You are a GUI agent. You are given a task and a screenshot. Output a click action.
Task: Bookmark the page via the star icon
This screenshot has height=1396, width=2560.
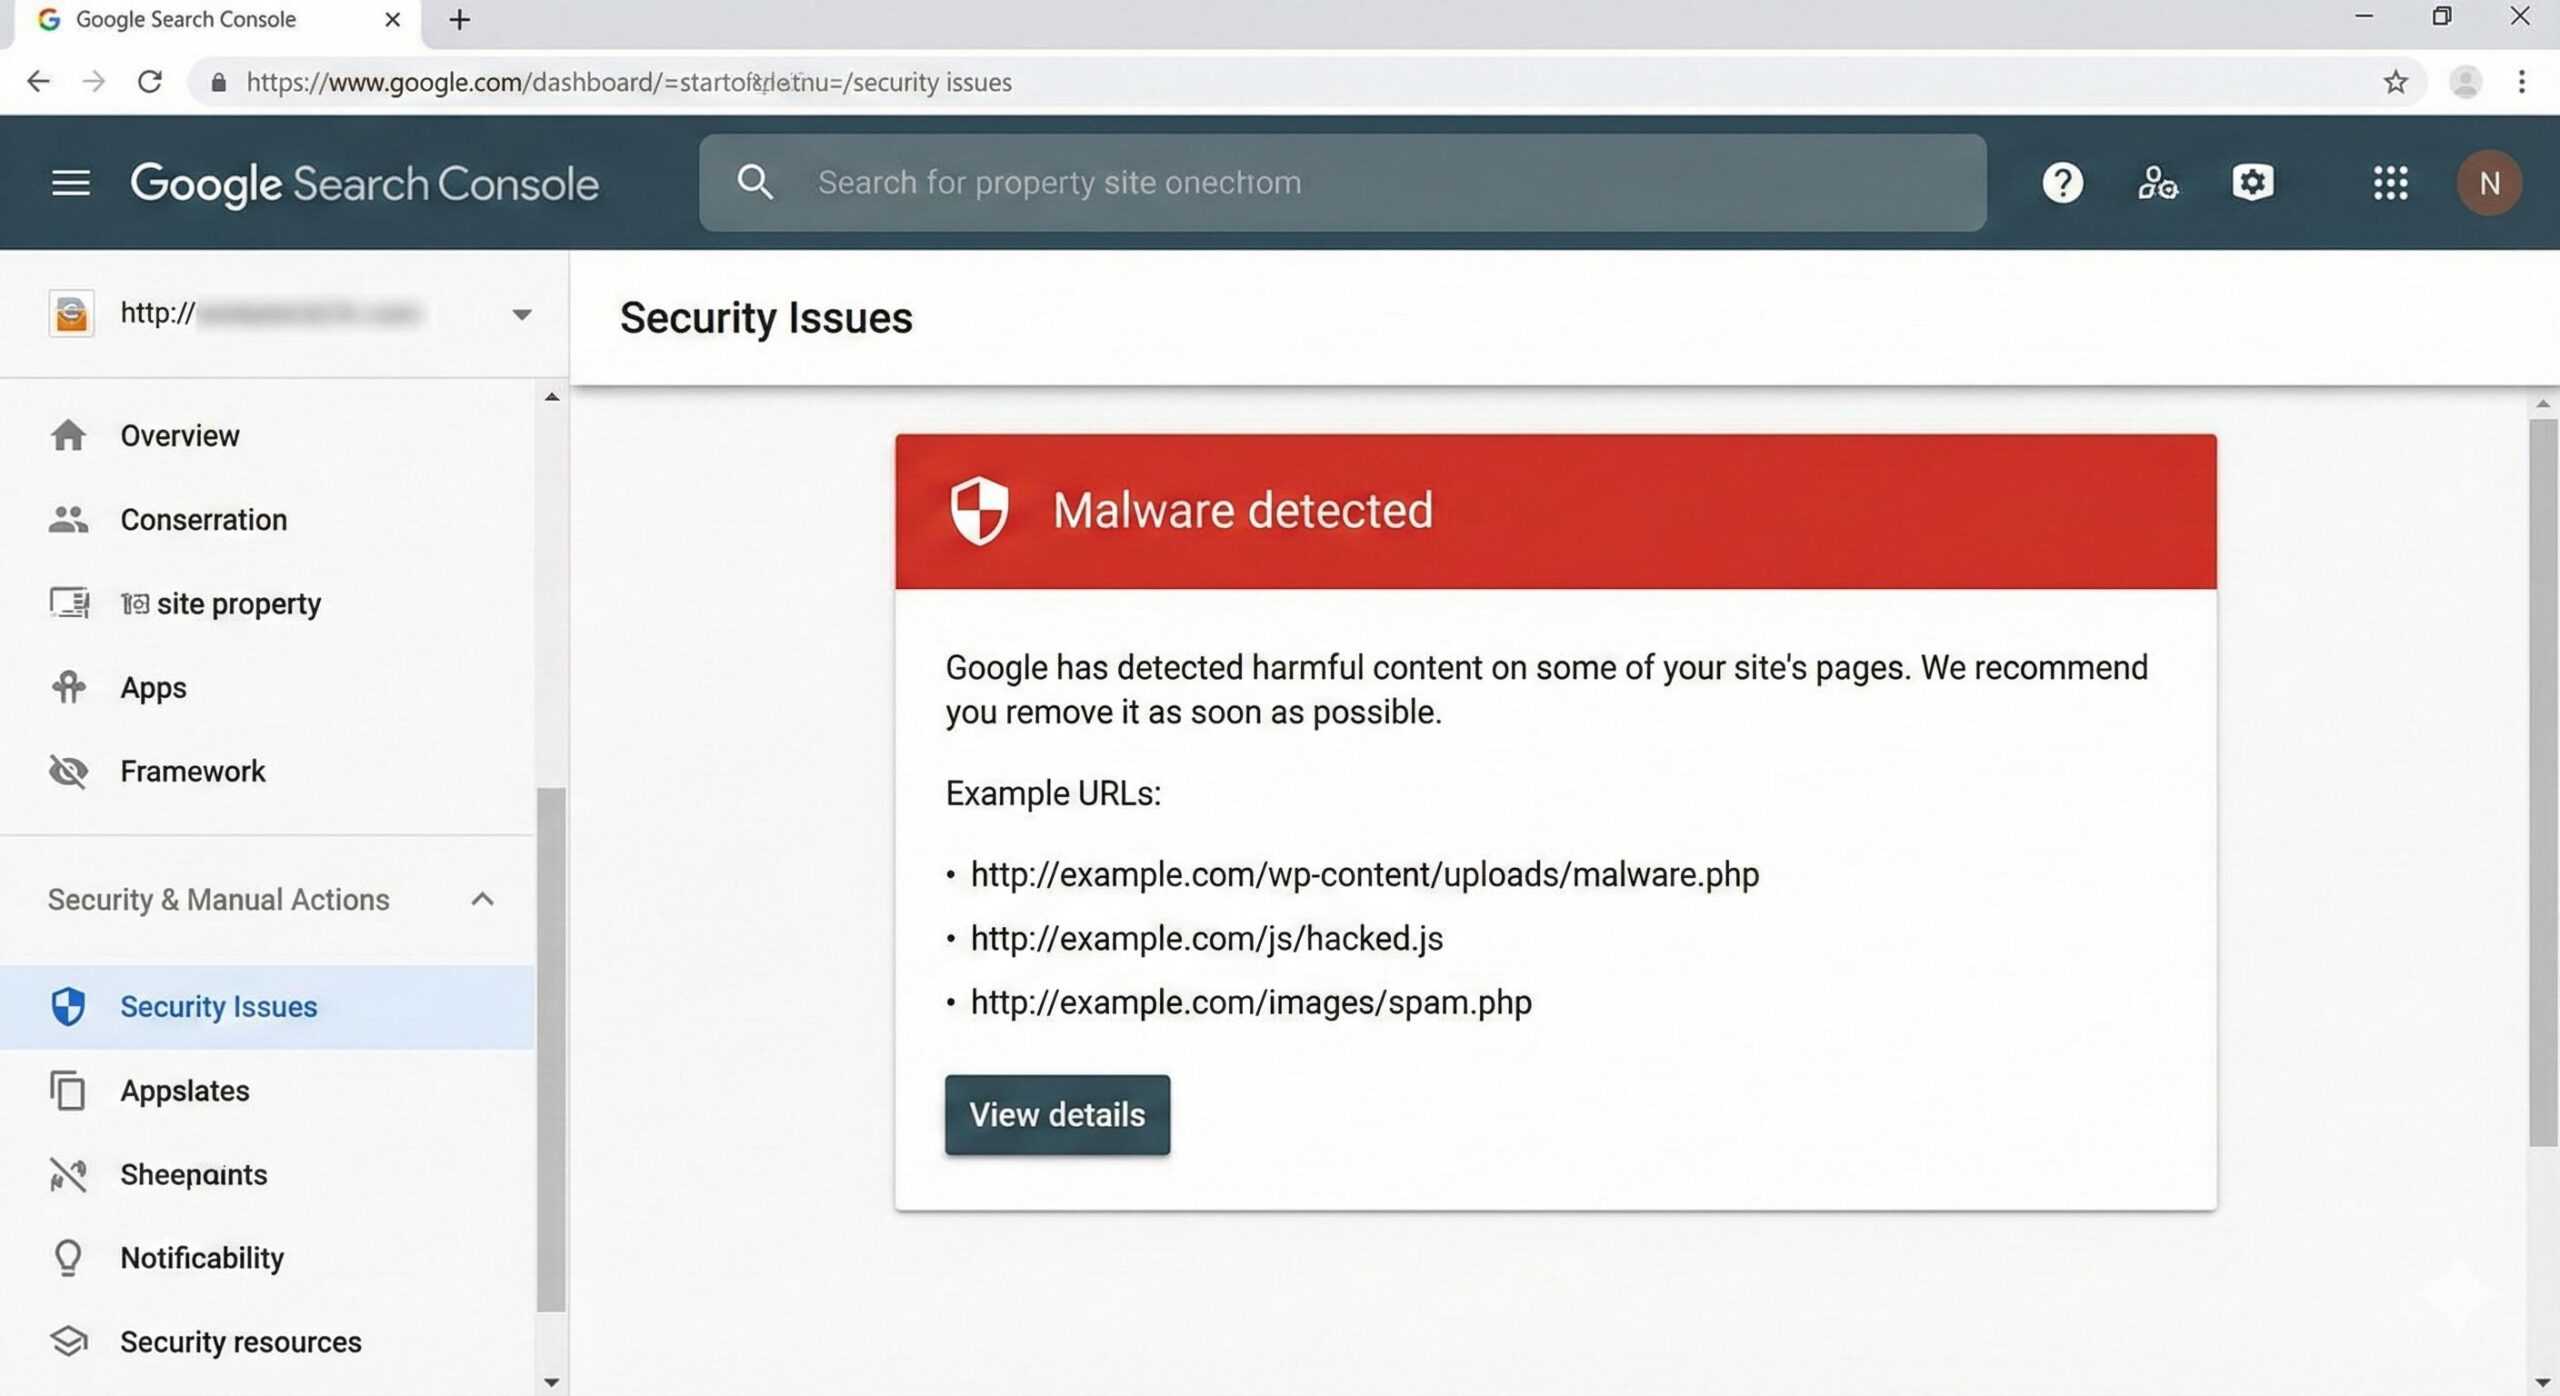2396,82
